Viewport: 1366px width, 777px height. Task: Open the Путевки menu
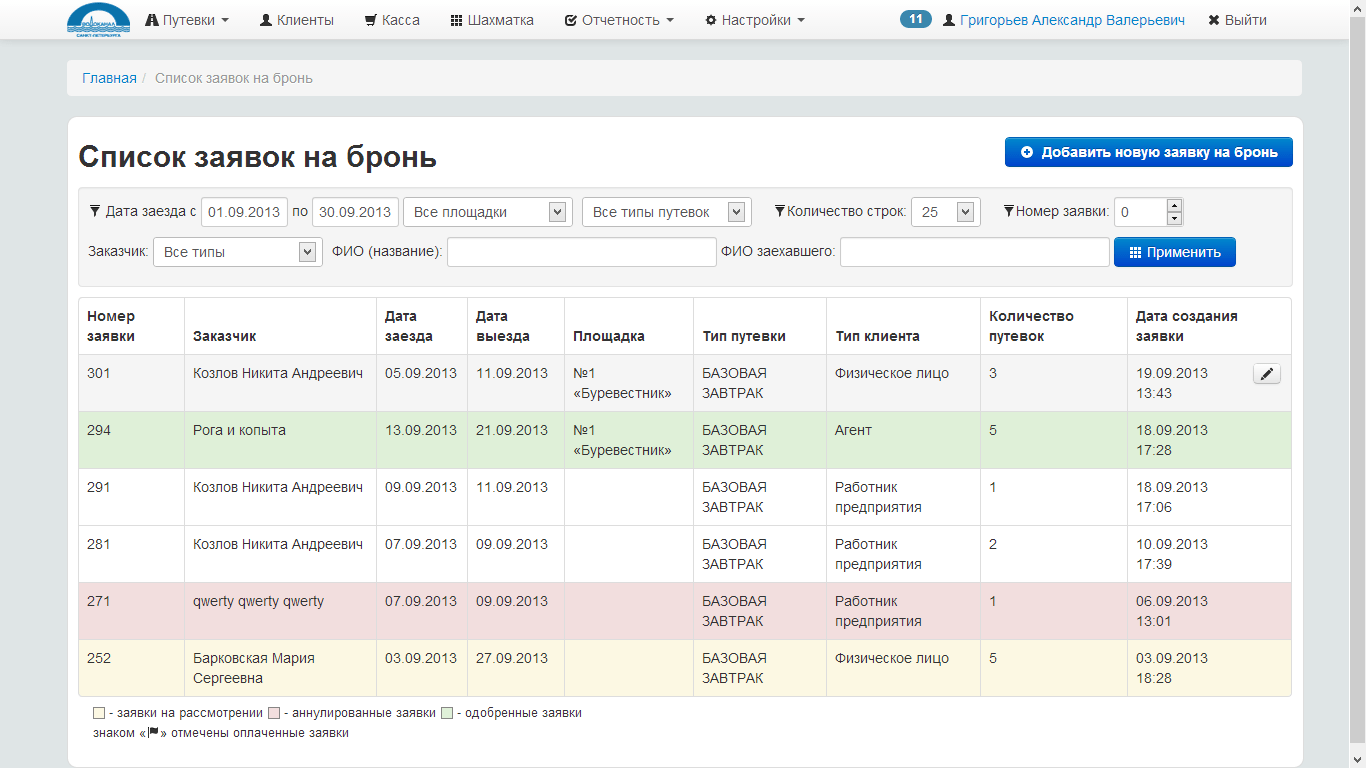coord(187,20)
